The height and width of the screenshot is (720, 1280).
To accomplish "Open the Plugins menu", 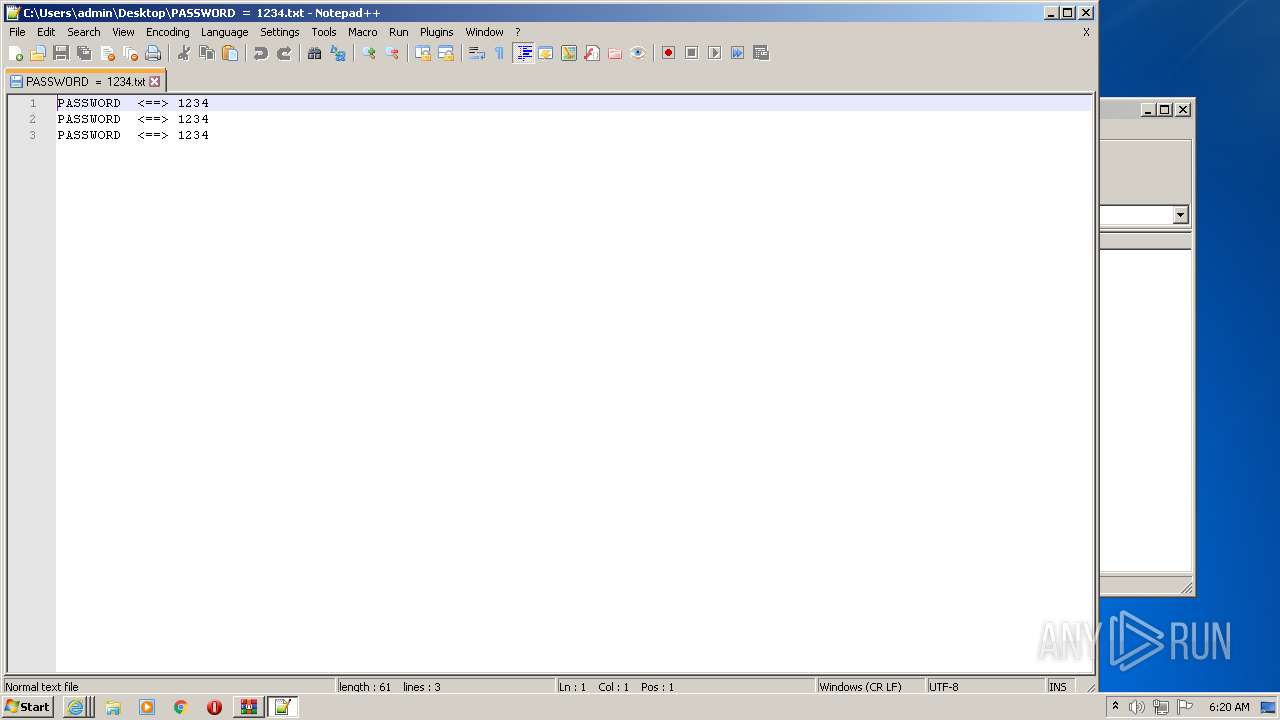I will click(x=437, y=32).
